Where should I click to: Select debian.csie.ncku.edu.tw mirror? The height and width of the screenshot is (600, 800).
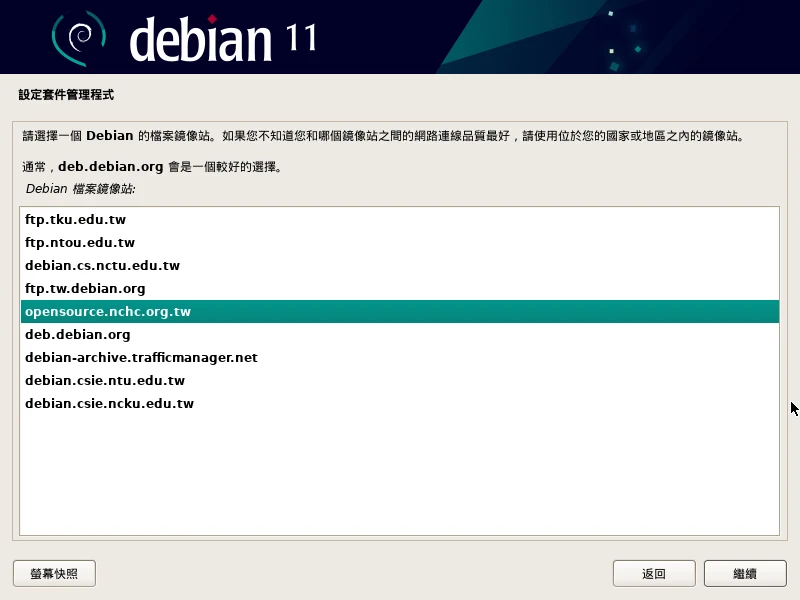399,403
